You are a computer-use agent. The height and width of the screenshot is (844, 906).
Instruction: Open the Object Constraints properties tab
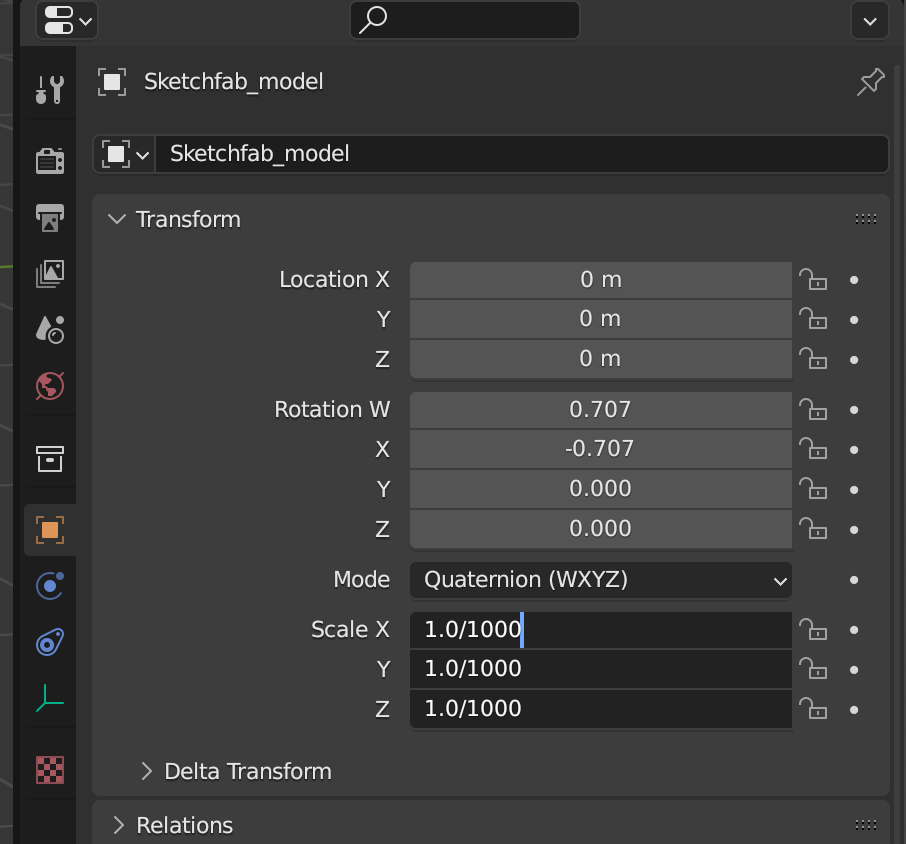point(49,643)
